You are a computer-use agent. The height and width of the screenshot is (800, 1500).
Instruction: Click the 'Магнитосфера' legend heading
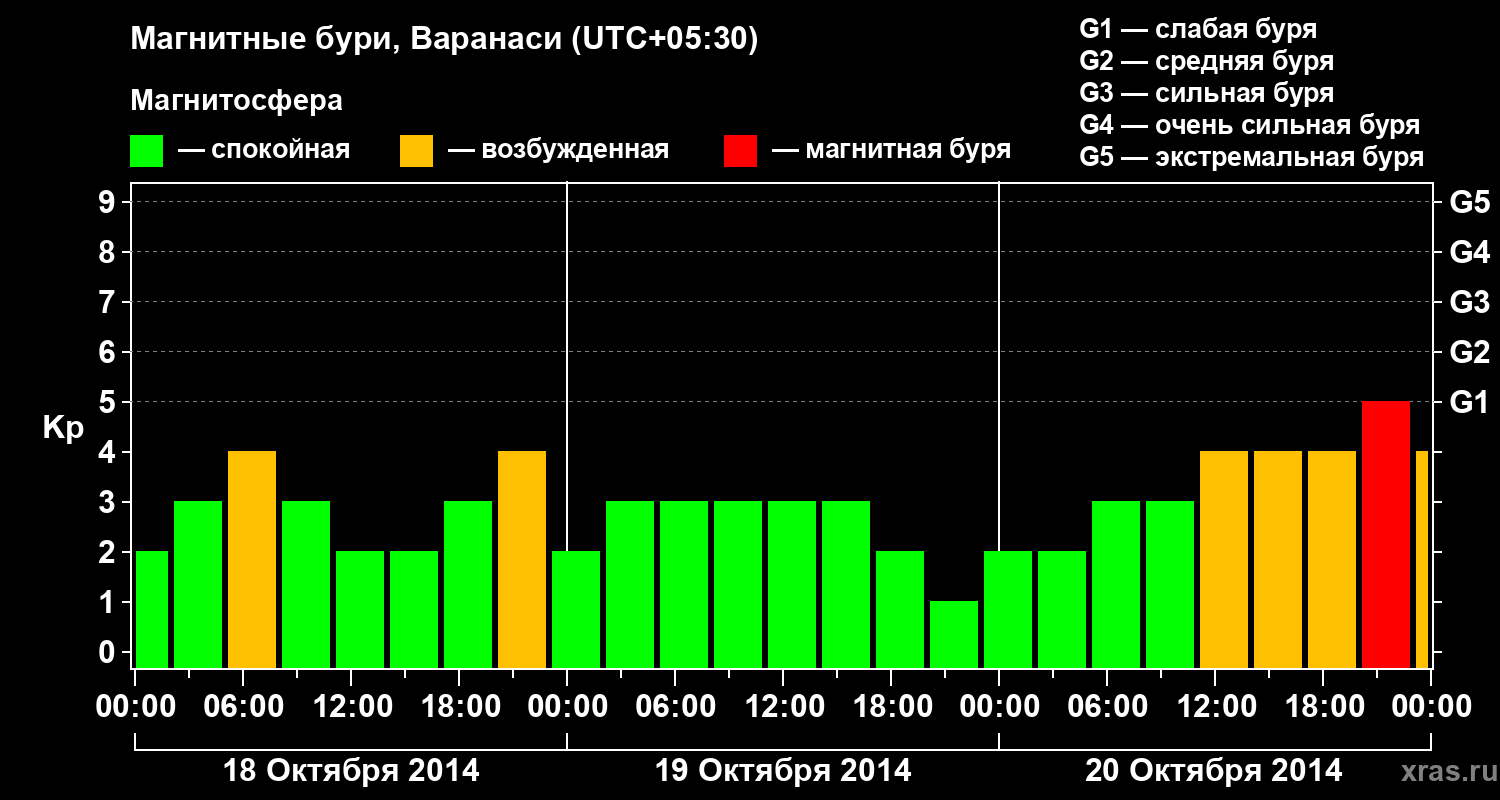236,101
